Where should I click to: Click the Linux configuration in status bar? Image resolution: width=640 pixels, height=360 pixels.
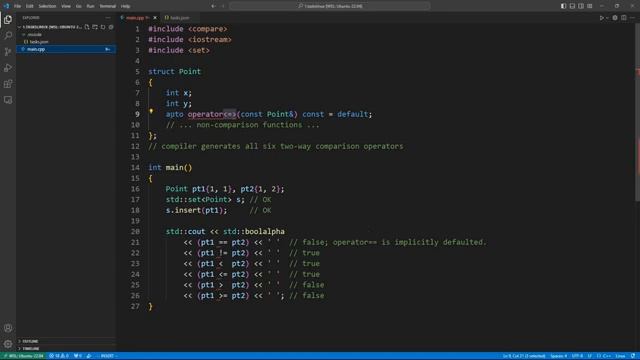(620, 356)
